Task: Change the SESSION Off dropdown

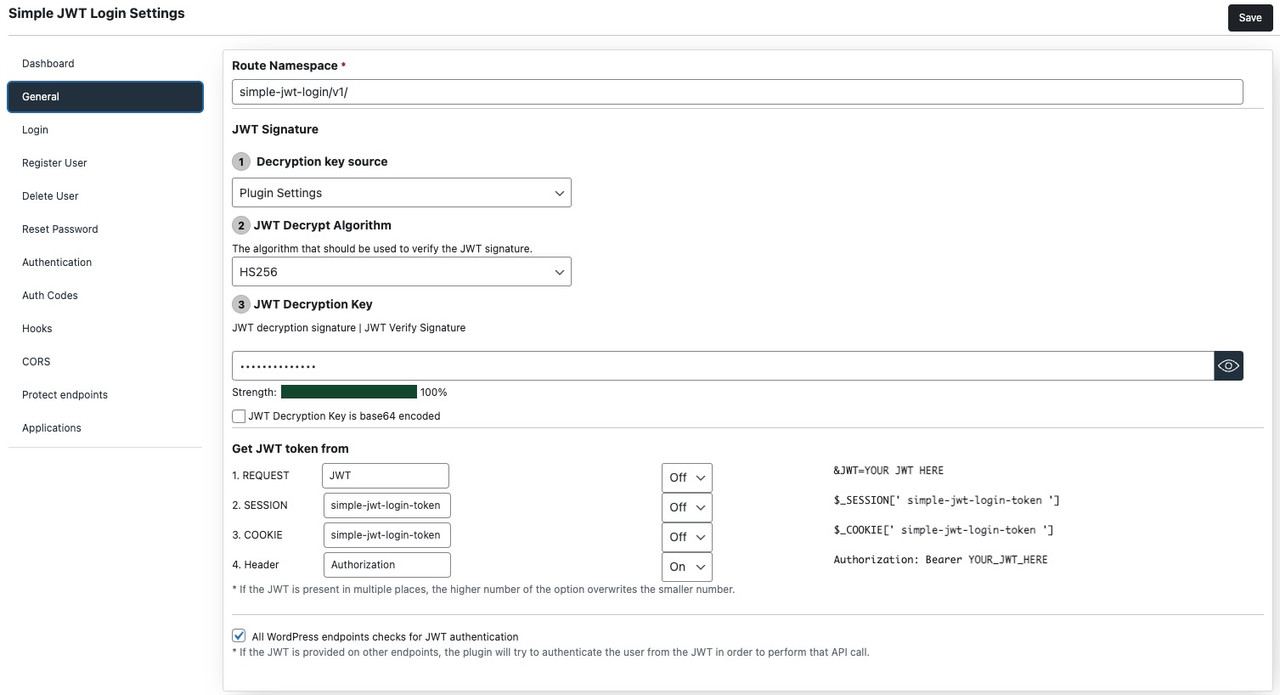Action: tap(687, 507)
